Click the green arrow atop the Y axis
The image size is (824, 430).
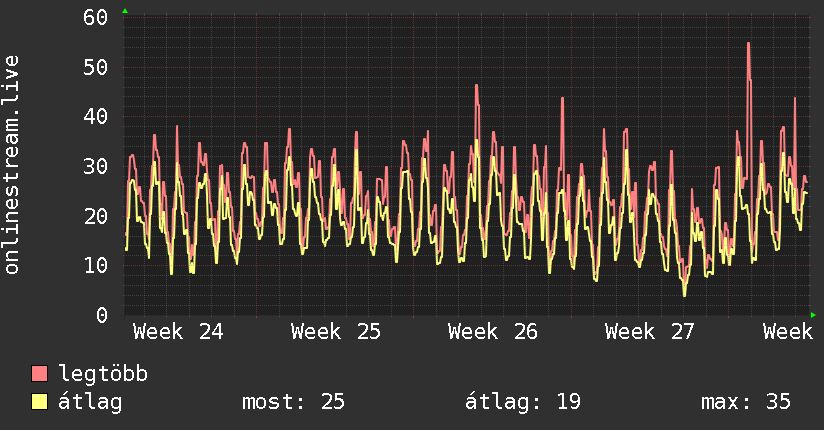[125, 11]
